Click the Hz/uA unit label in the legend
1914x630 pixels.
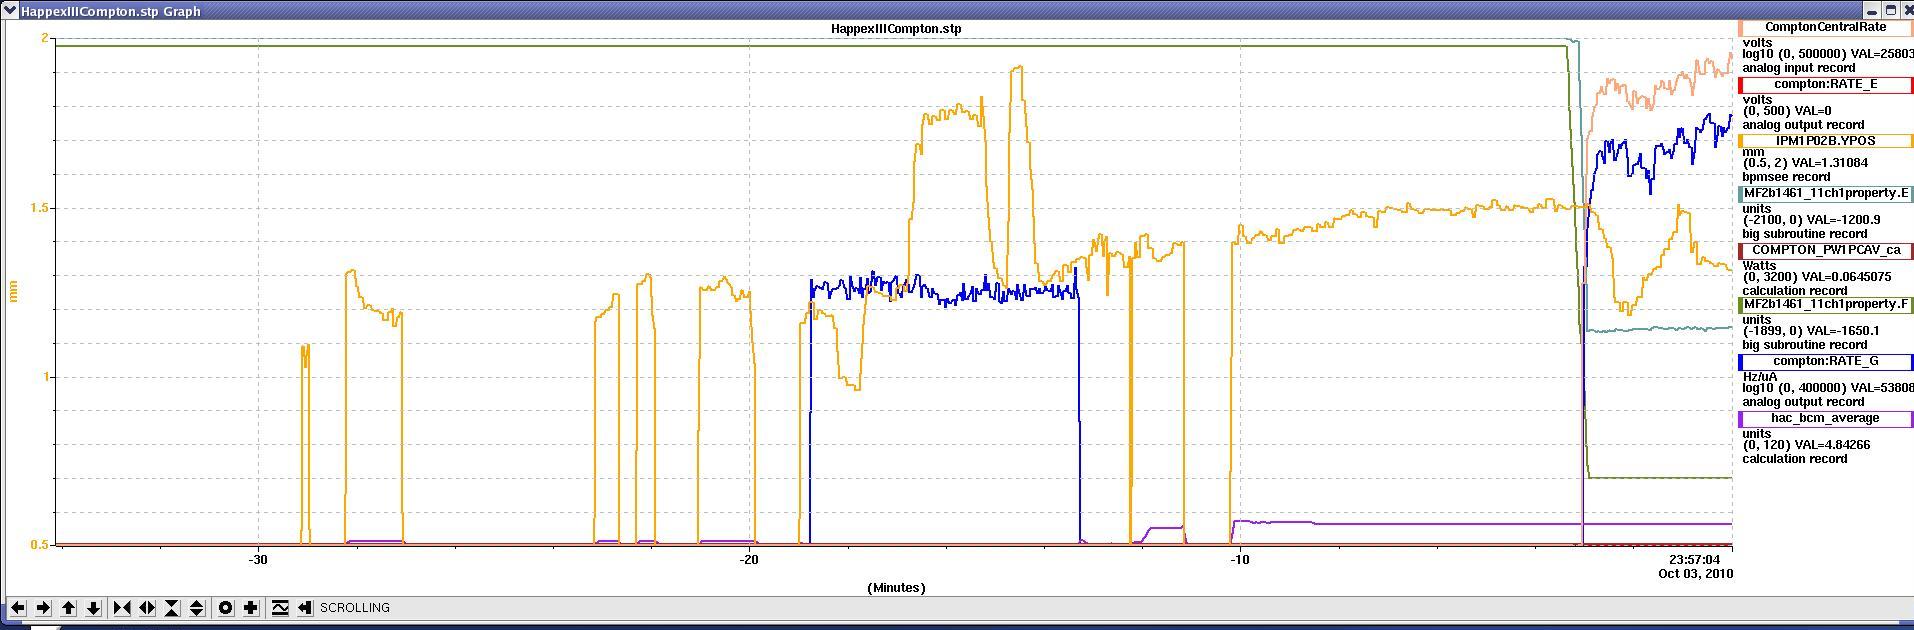(1760, 377)
